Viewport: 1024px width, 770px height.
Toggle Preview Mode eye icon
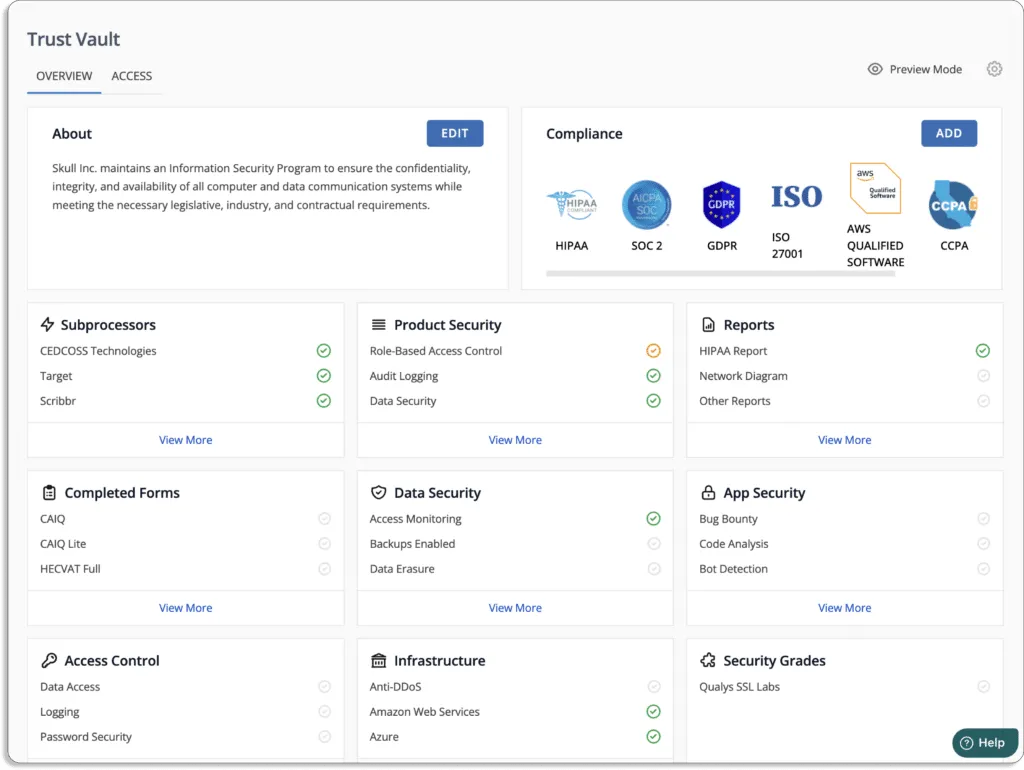[x=874, y=69]
